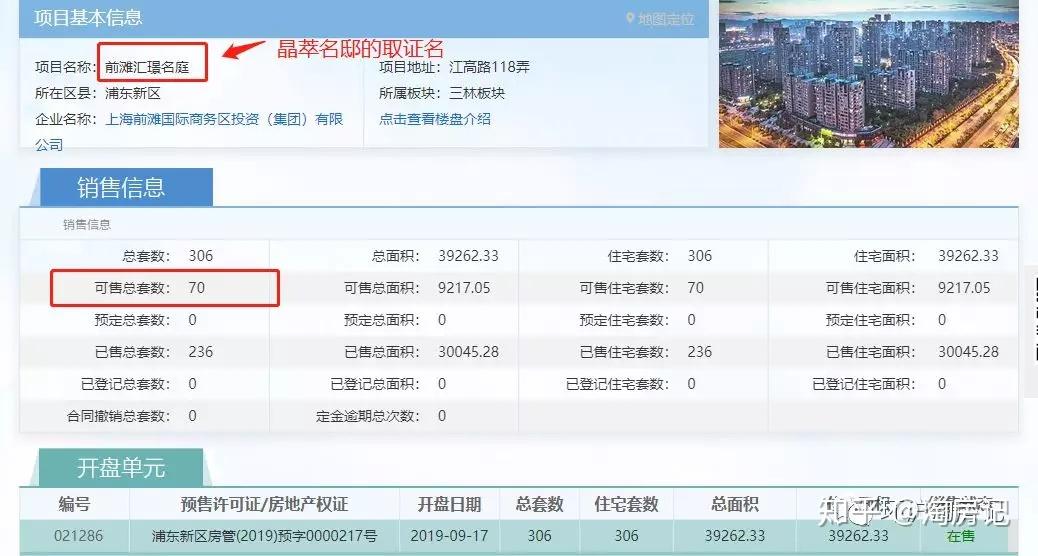
Task: Click project name 前滩汇璟名庭
Action: [x=147, y=67]
